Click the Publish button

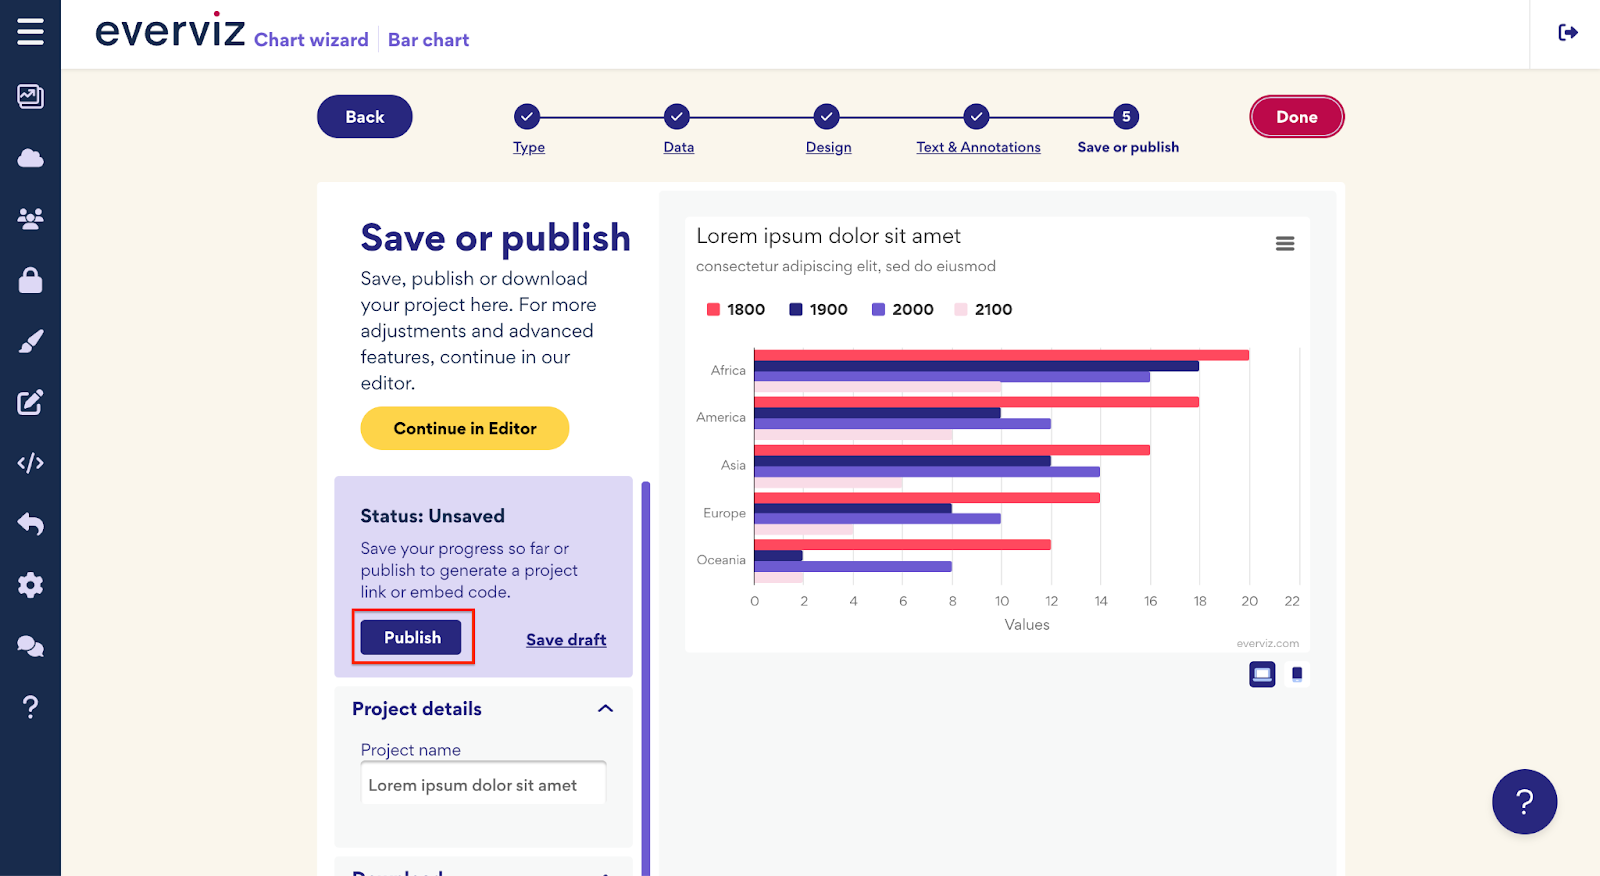pos(412,637)
